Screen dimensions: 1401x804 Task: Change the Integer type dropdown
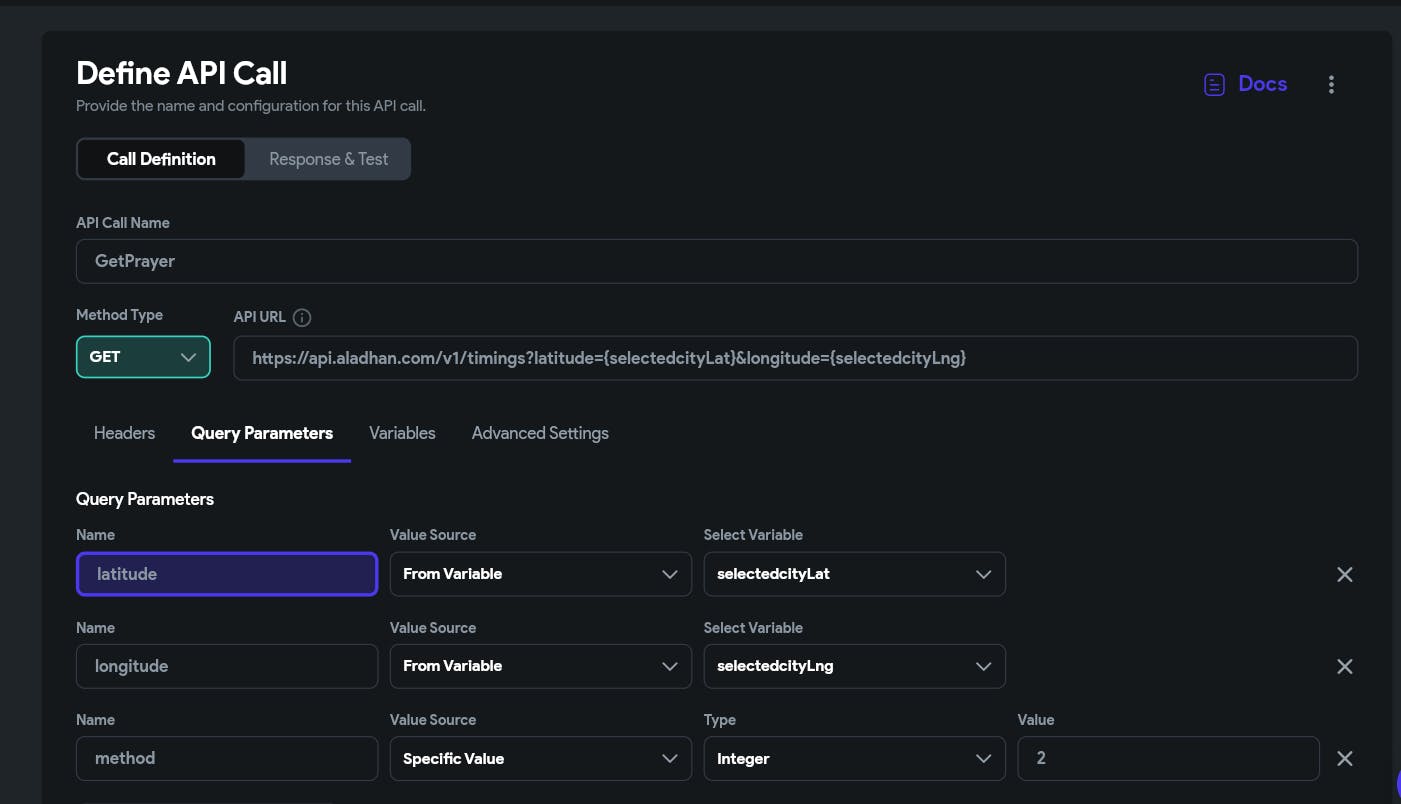tap(854, 758)
